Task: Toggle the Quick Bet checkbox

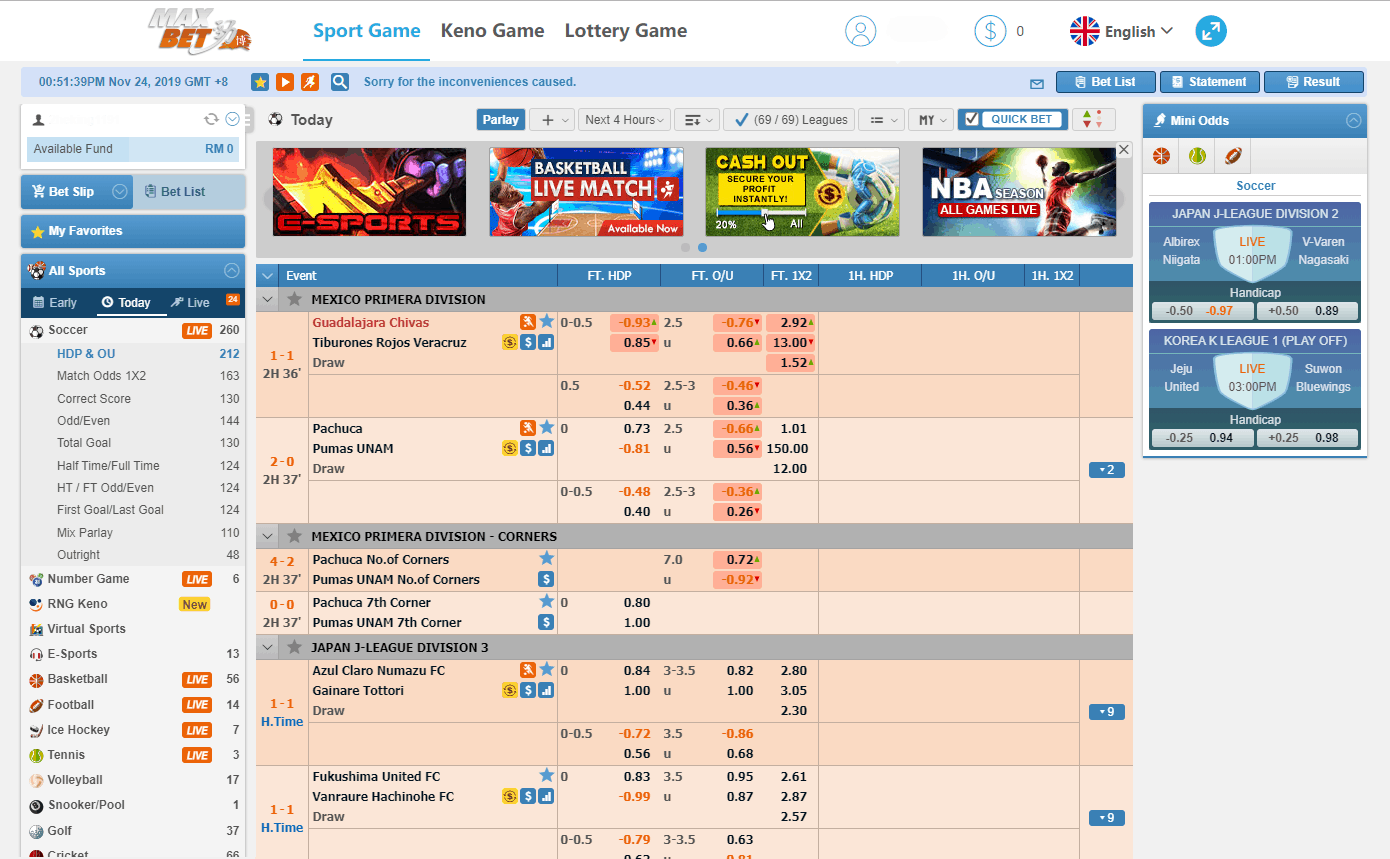Action: pos(971,119)
